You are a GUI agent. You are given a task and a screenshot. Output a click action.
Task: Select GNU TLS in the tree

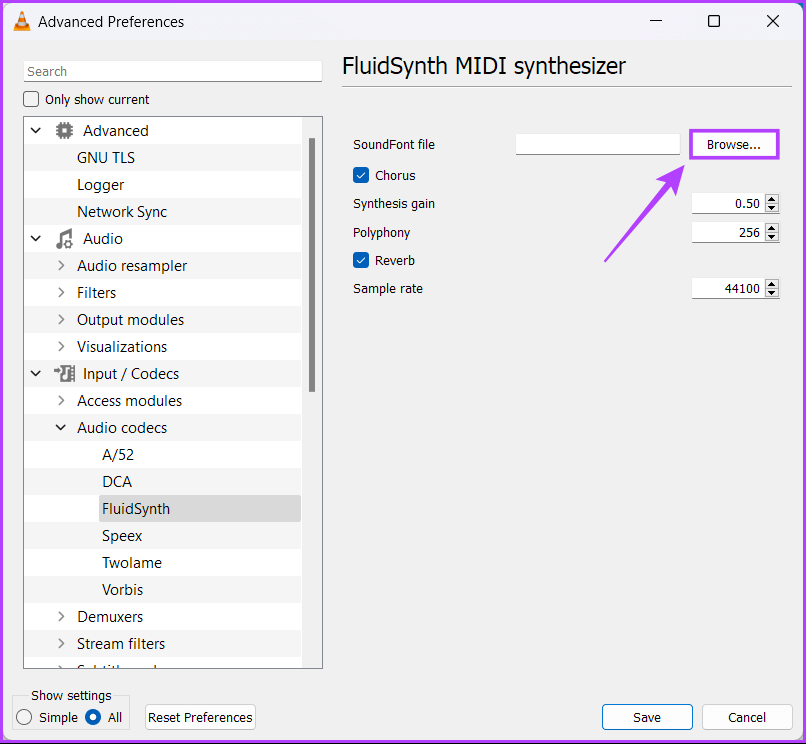pyautogui.click(x=106, y=158)
